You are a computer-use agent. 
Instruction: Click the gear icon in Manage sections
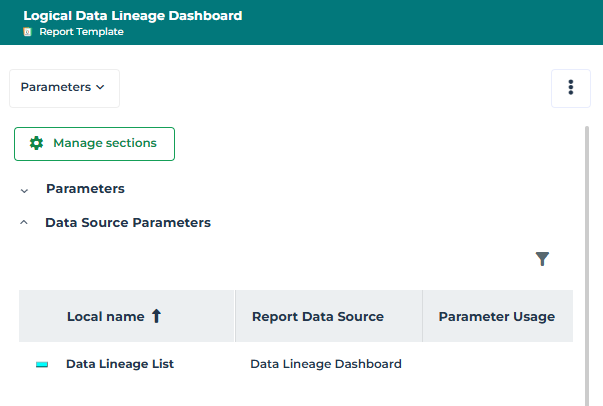37,143
